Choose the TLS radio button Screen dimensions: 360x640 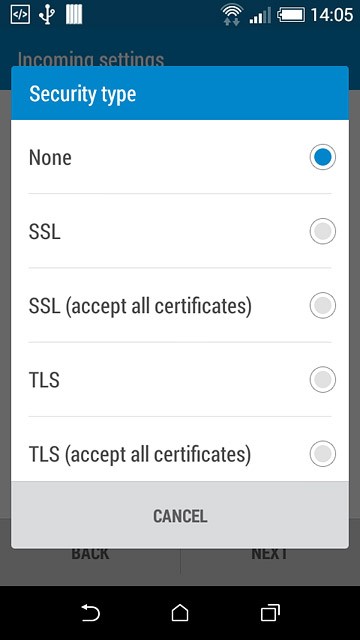tap(322, 380)
